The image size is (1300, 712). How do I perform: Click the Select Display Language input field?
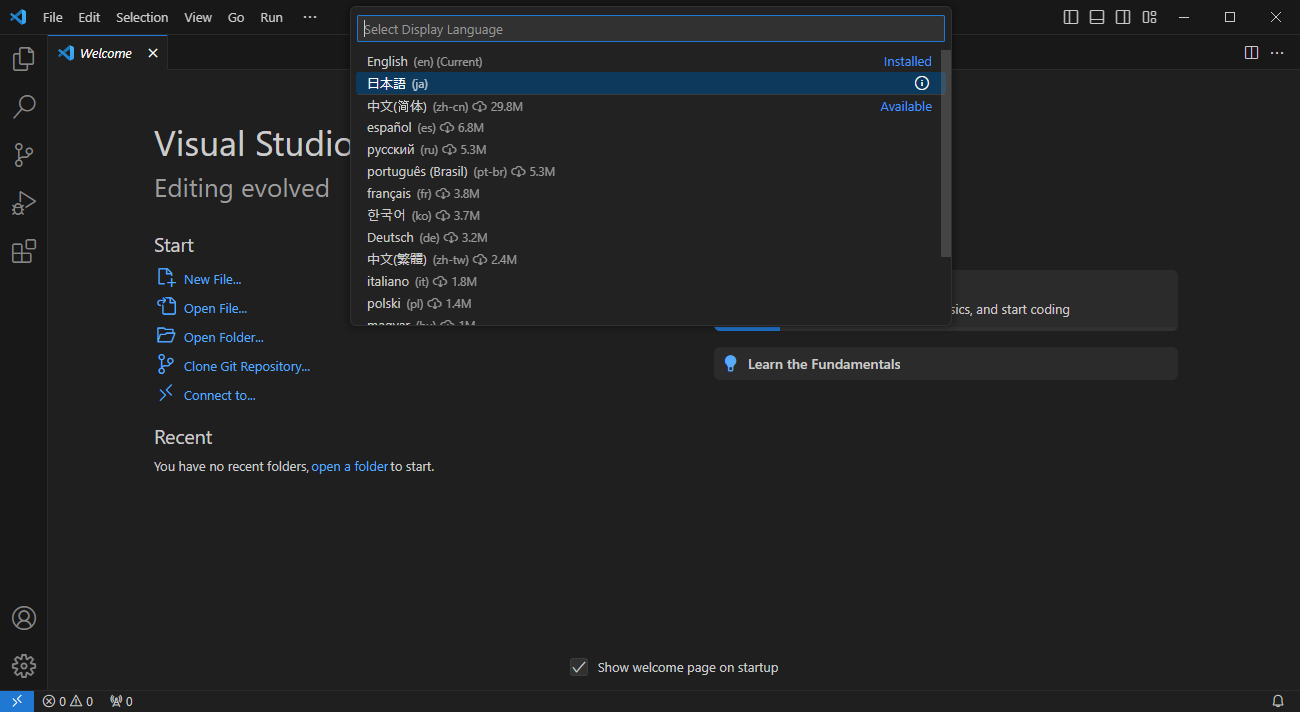click(x=650, y=28)
